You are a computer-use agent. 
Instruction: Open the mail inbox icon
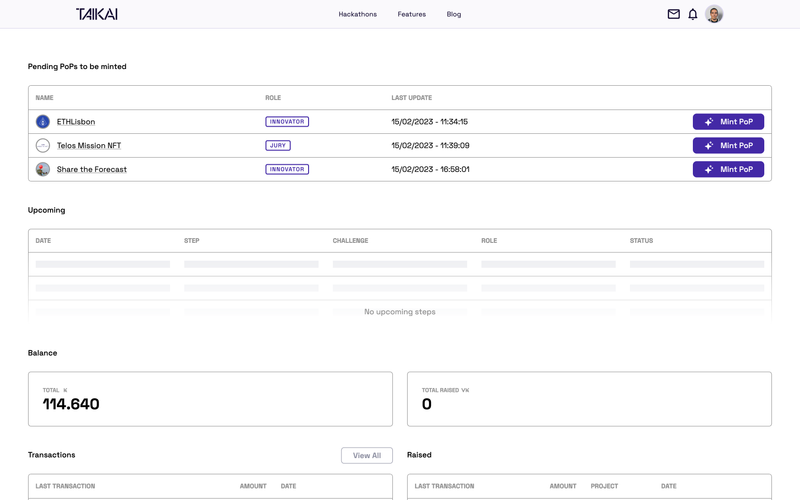[673, 14]
